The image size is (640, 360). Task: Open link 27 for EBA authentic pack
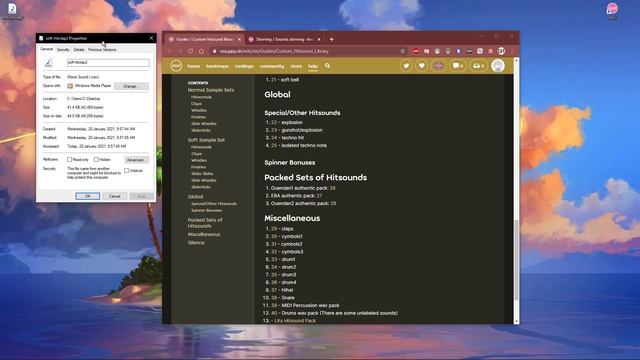click(319, 196)
